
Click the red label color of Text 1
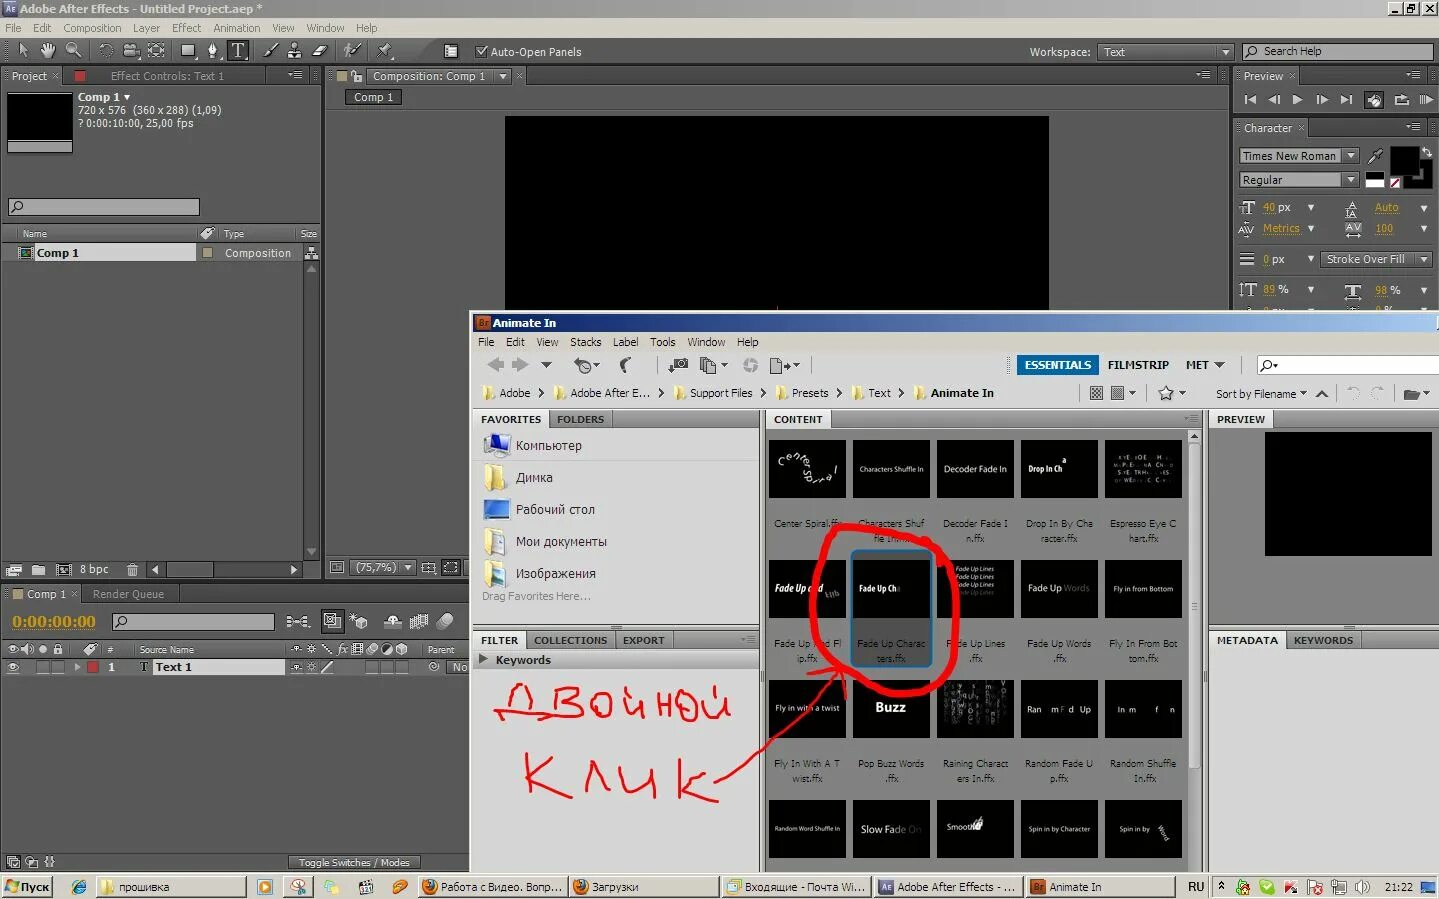click(93, 667)
